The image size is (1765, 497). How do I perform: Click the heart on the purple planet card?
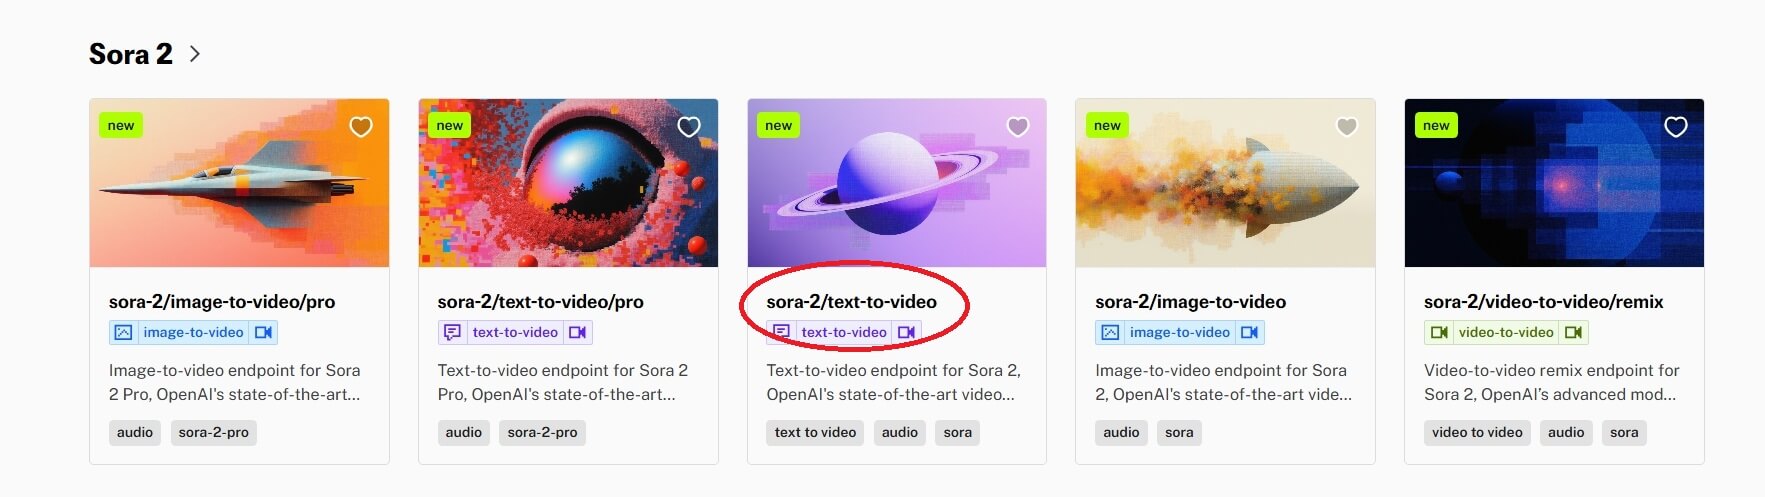pyautogui.click(x=1018, y=127)
